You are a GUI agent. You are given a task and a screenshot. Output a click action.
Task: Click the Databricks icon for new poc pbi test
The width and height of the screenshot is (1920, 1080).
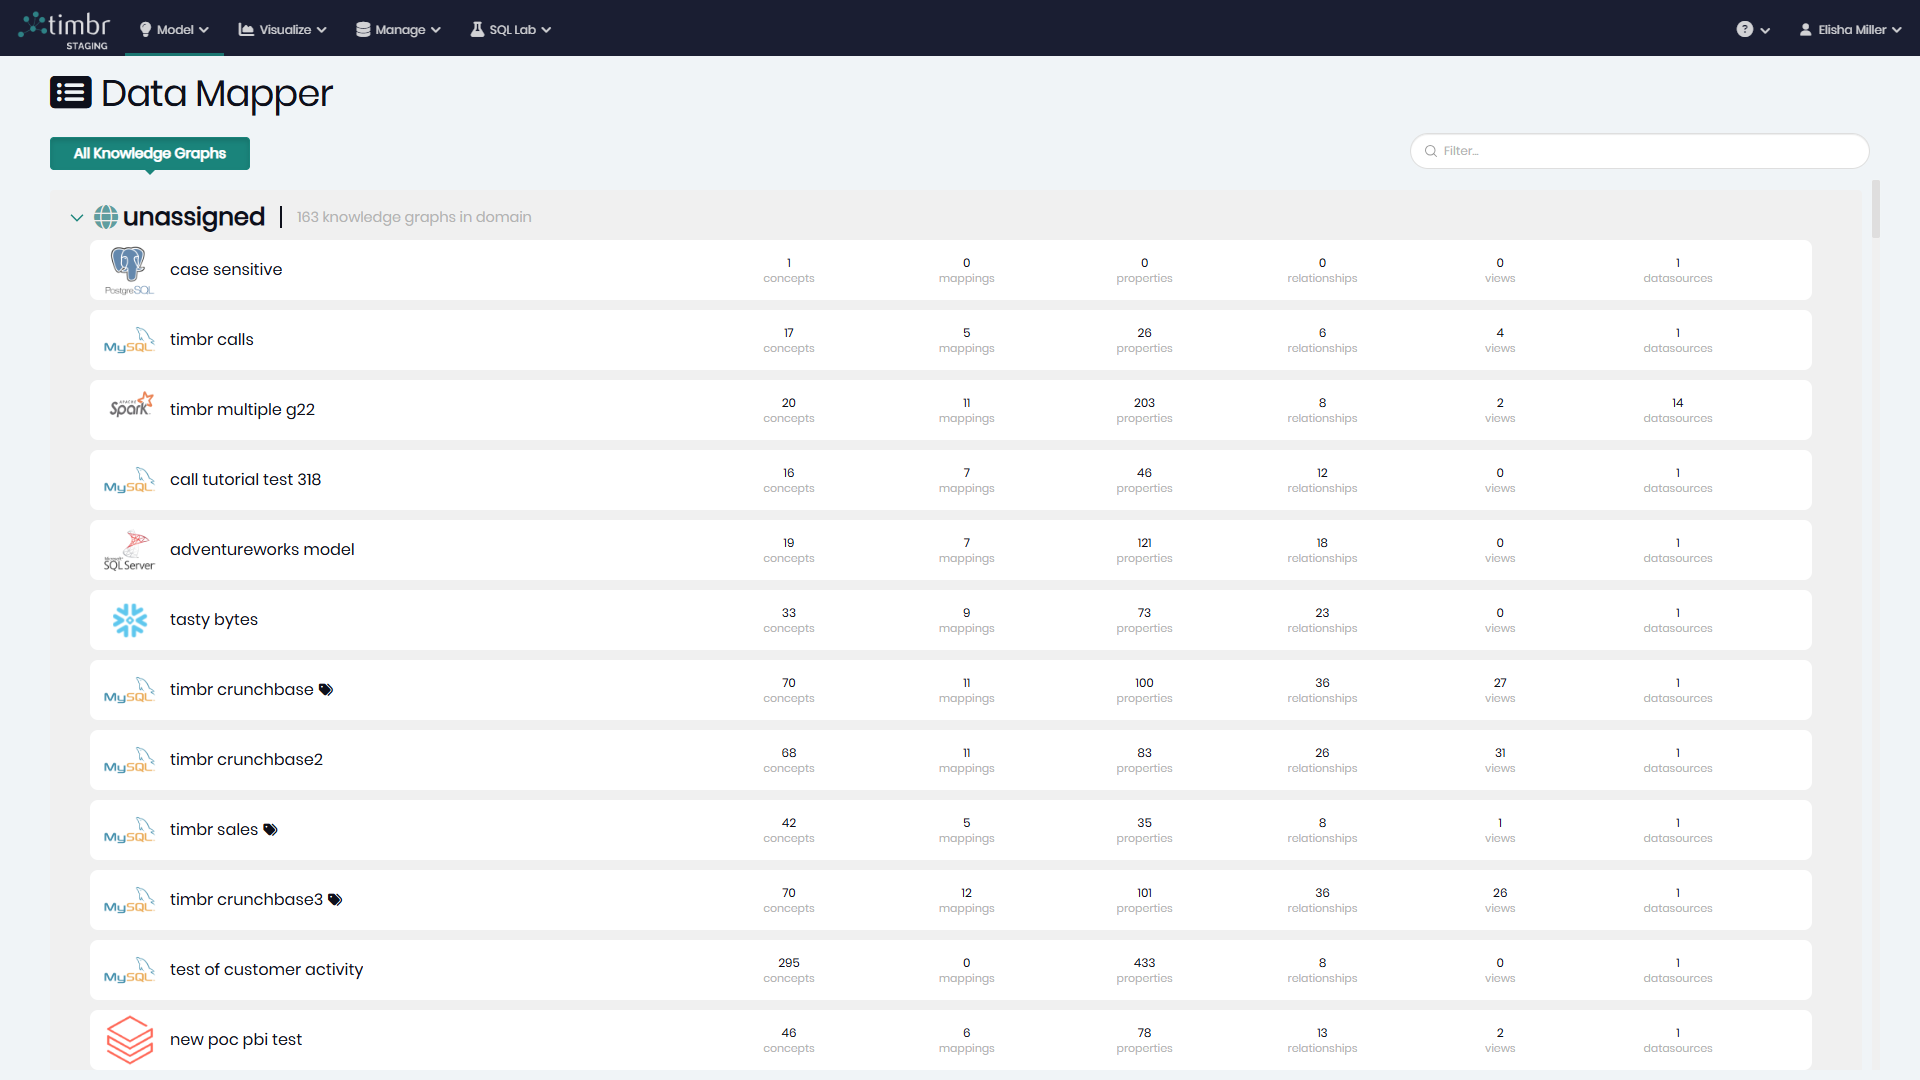click(130, 1039)
